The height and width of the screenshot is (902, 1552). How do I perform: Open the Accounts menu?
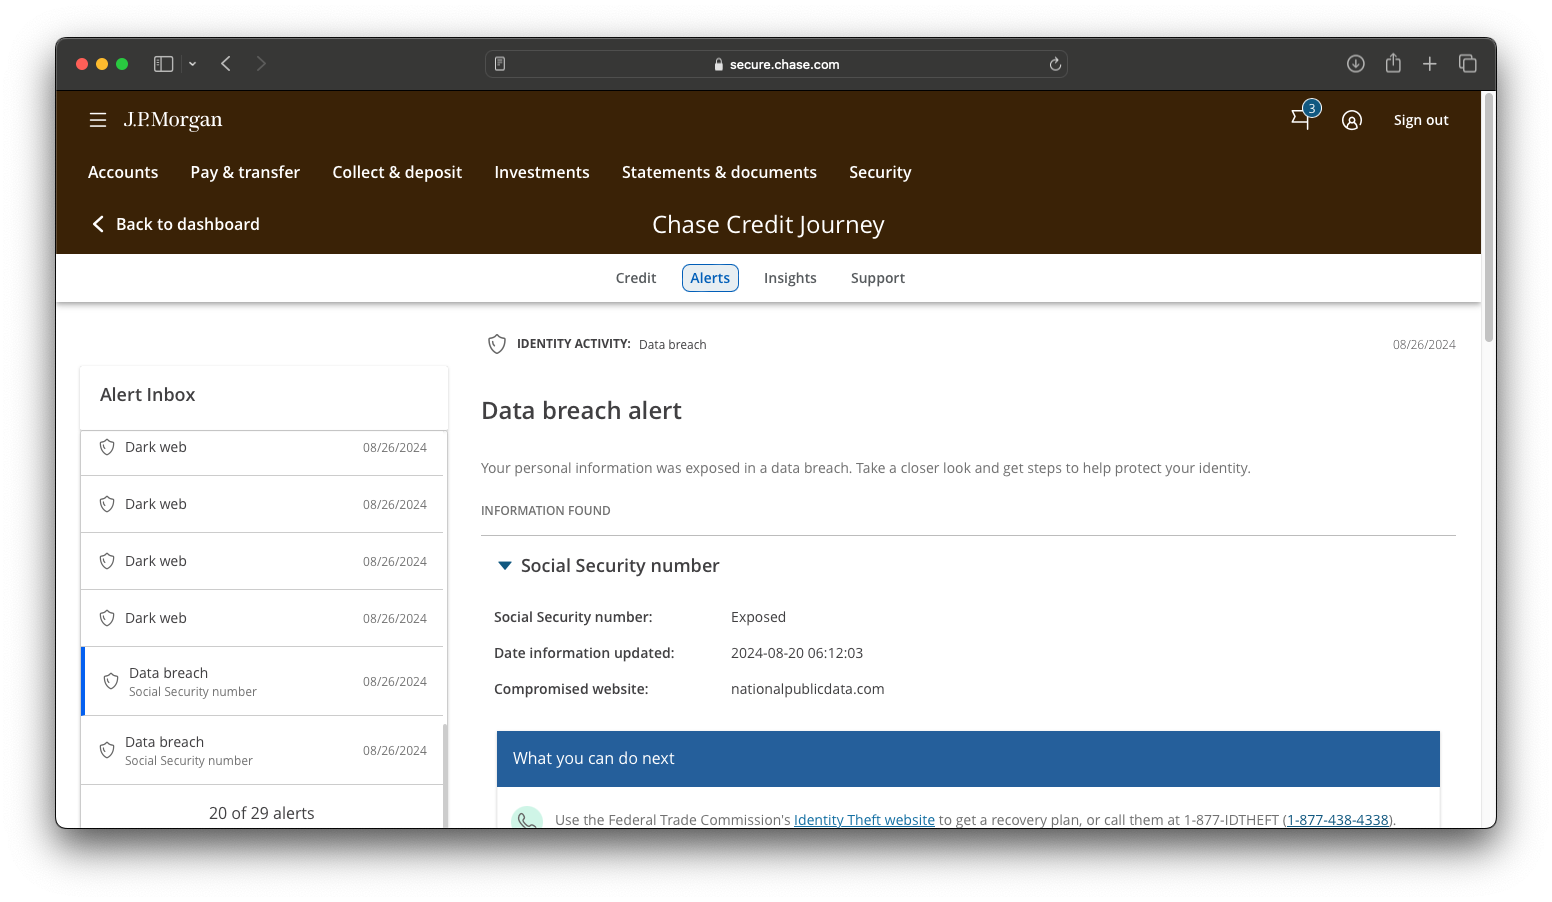(123, 172)
